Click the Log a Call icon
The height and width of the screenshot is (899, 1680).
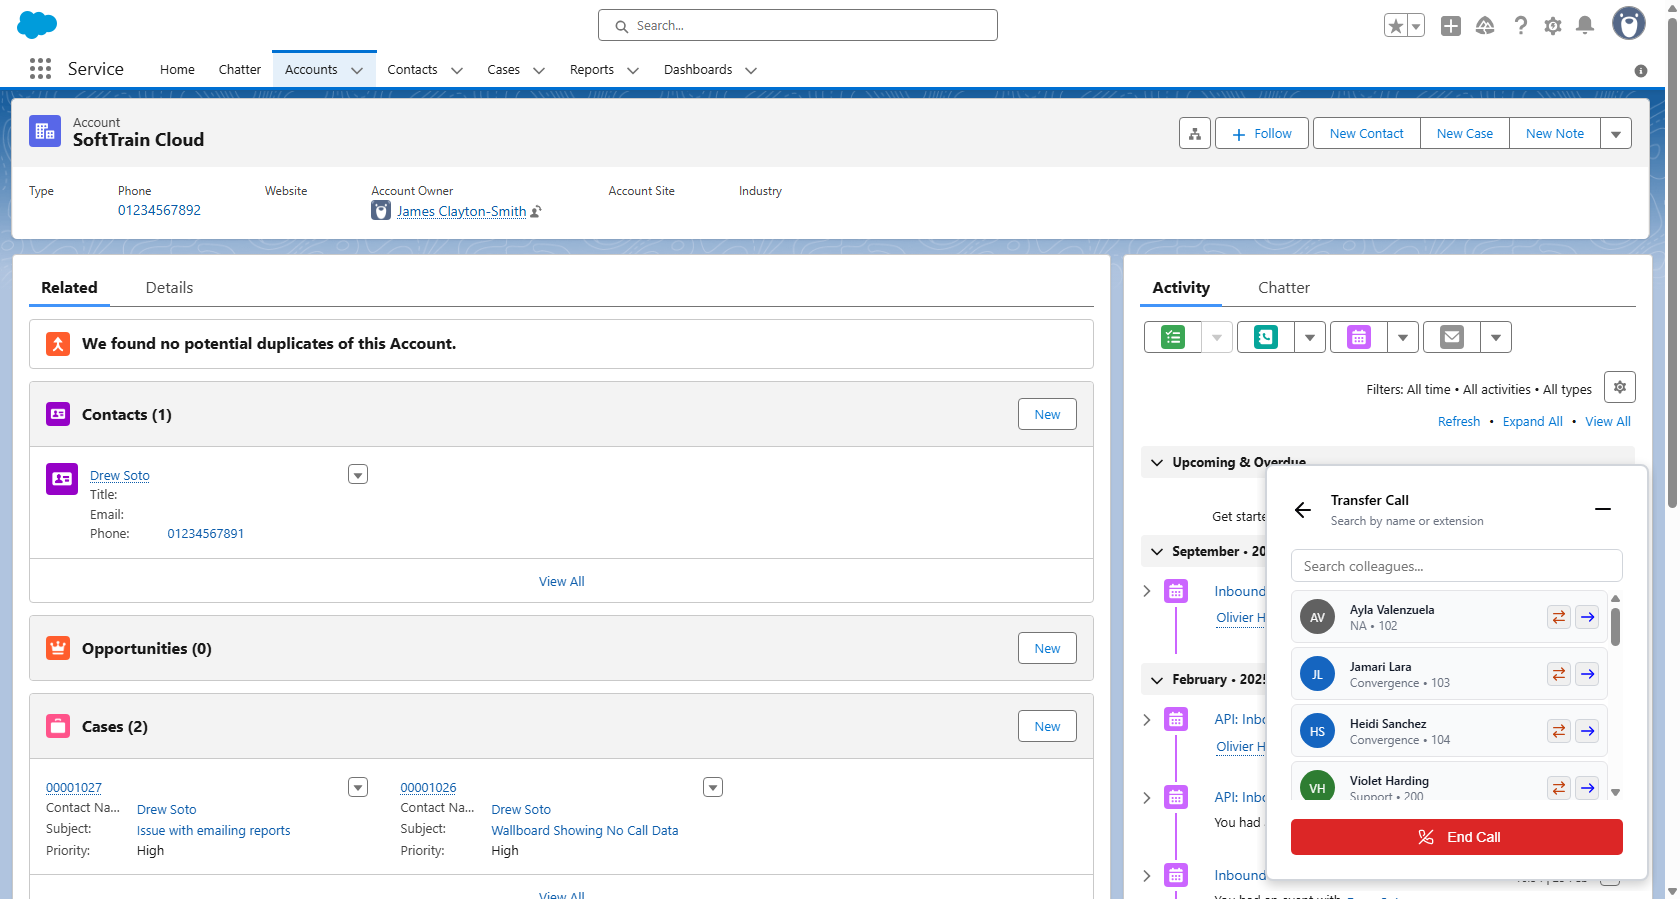tap(1265, 338)
